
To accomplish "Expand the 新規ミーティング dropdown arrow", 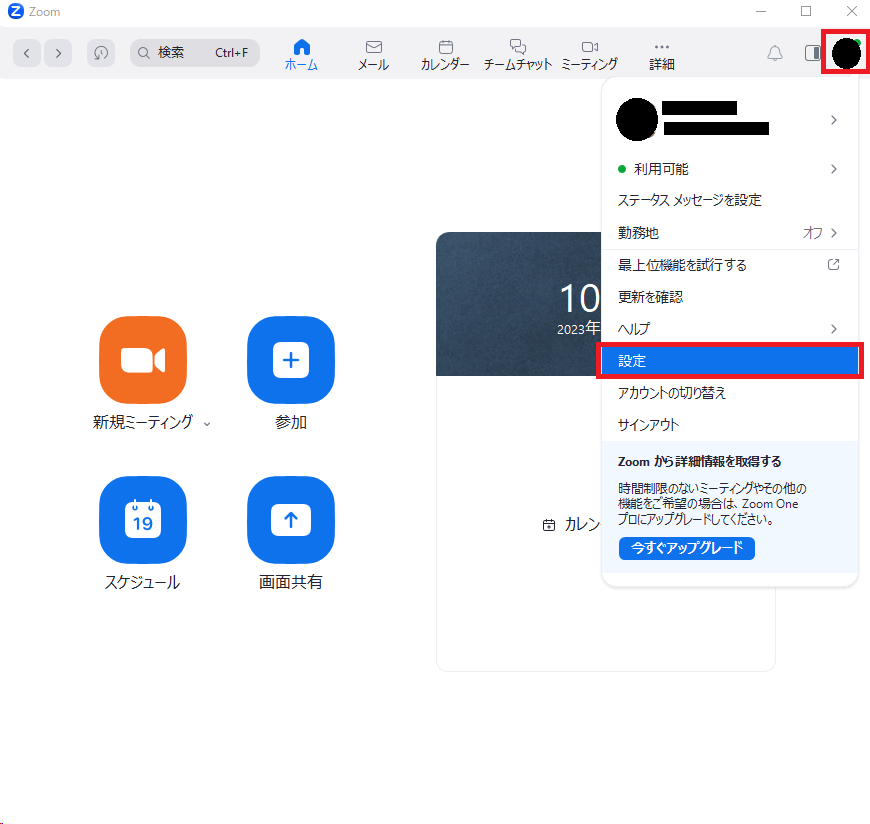I will tap(207, 424).
